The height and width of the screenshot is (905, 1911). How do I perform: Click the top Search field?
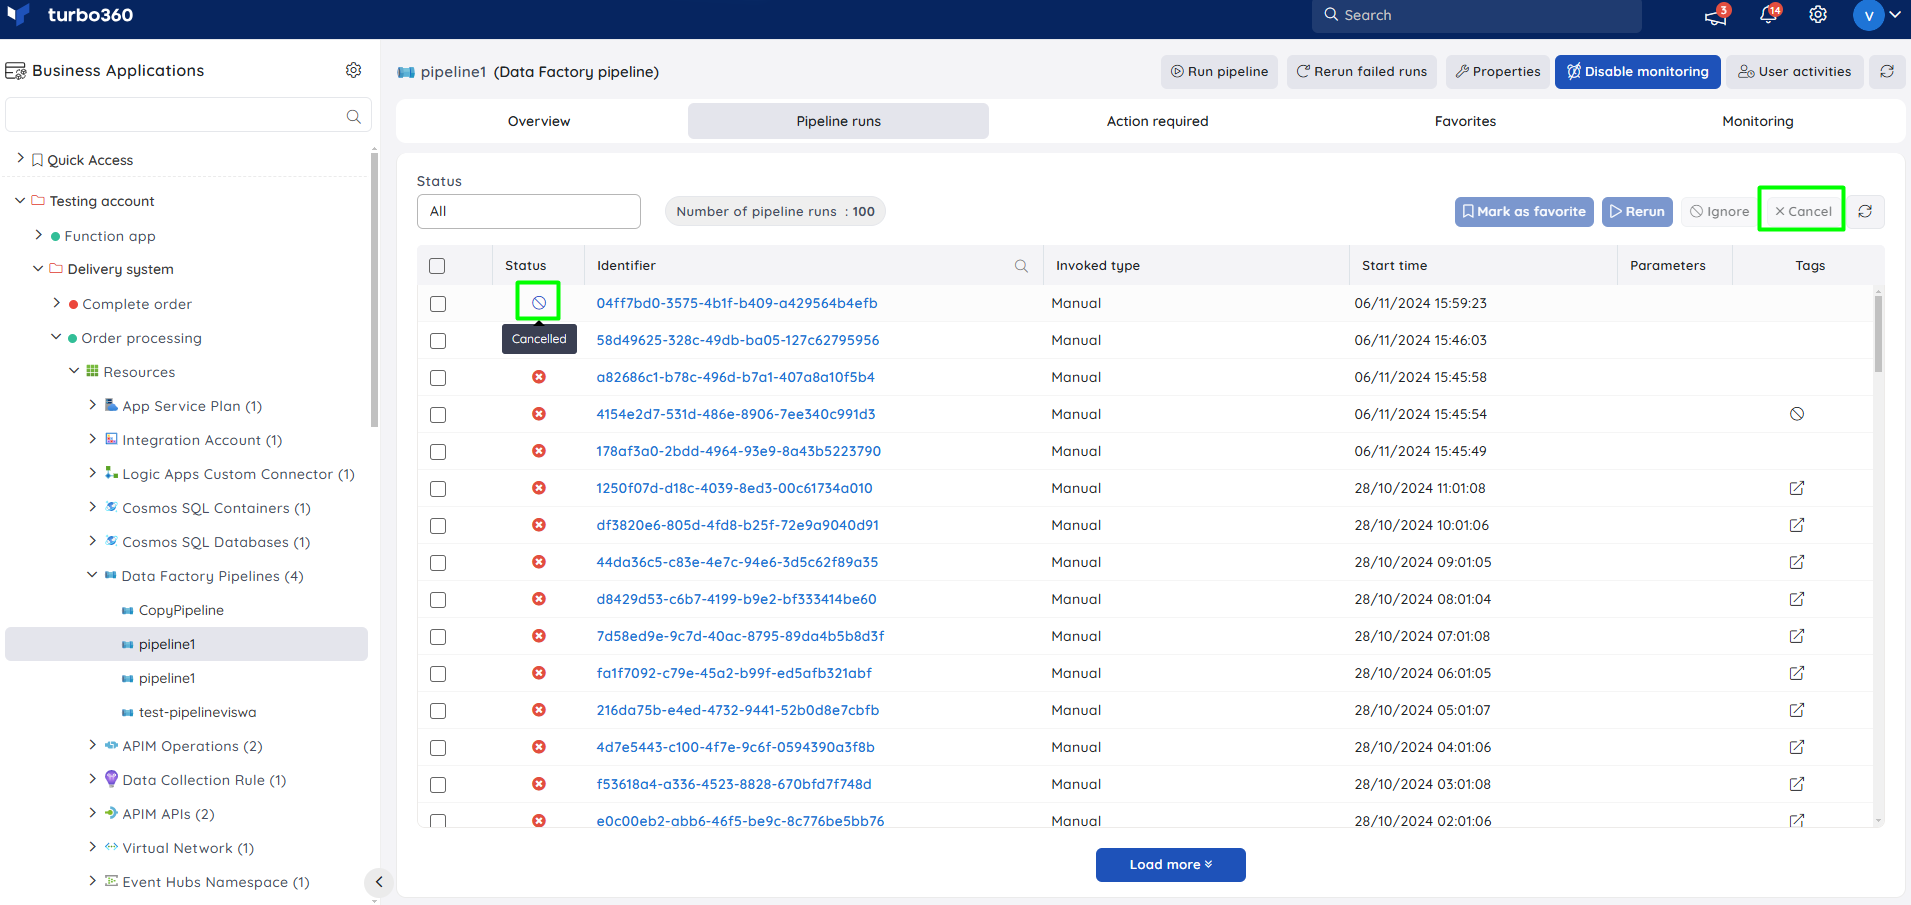pyautogui.click(x=1476, y=15)
